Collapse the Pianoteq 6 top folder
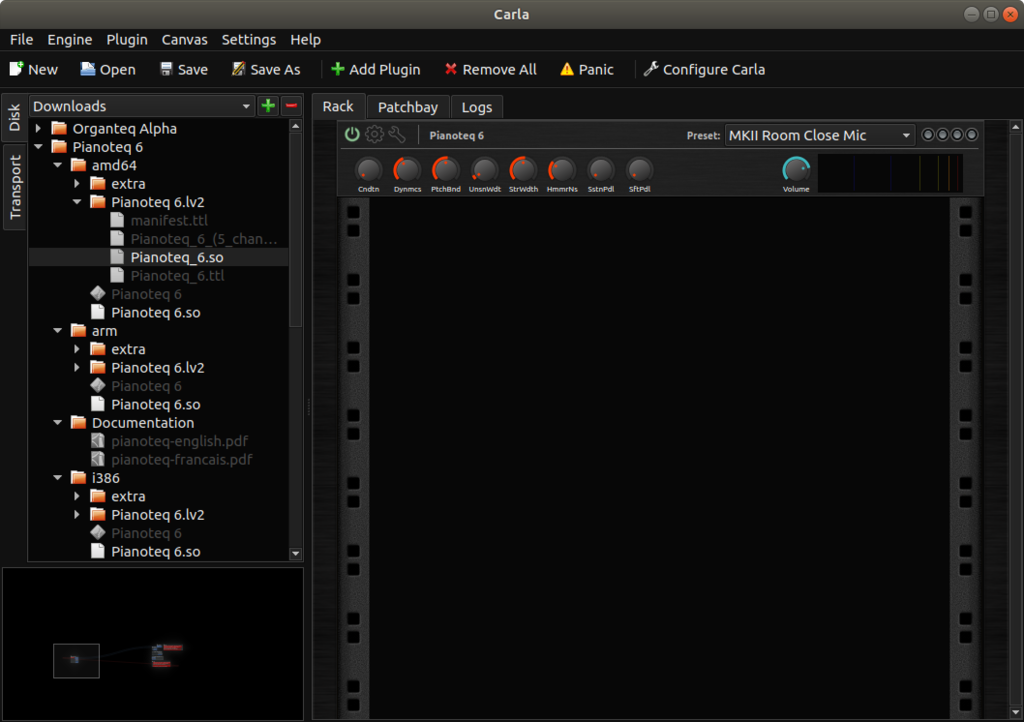 (x=39, y=147)
